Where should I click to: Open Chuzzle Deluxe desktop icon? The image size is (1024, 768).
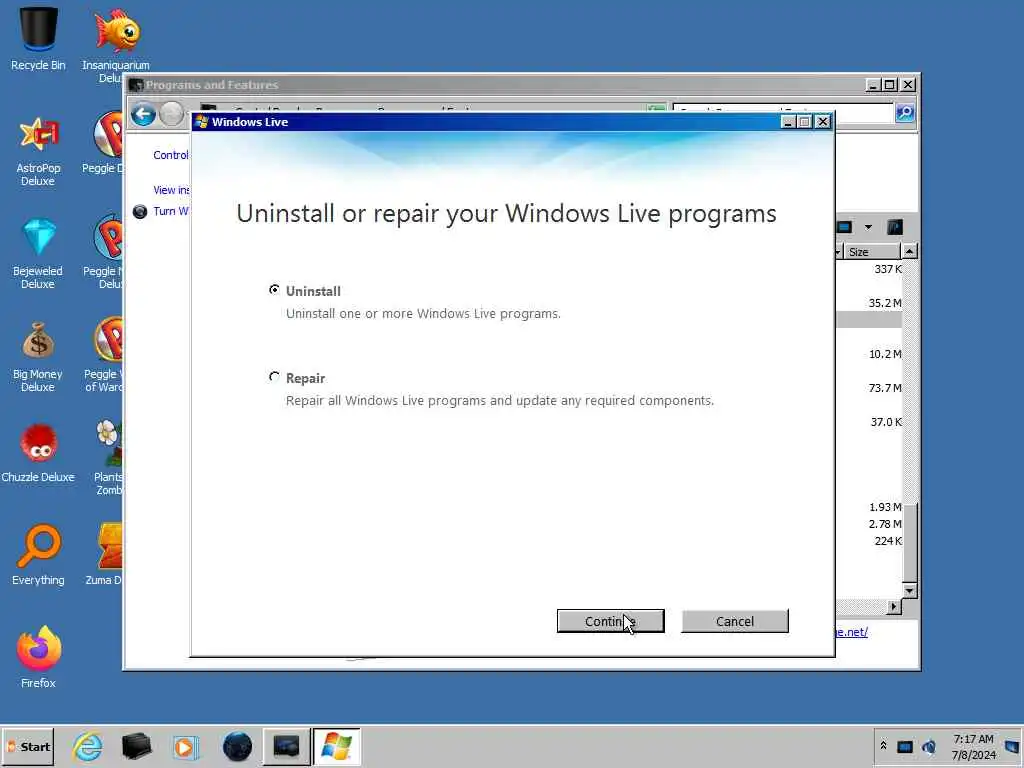coord(38,452)
